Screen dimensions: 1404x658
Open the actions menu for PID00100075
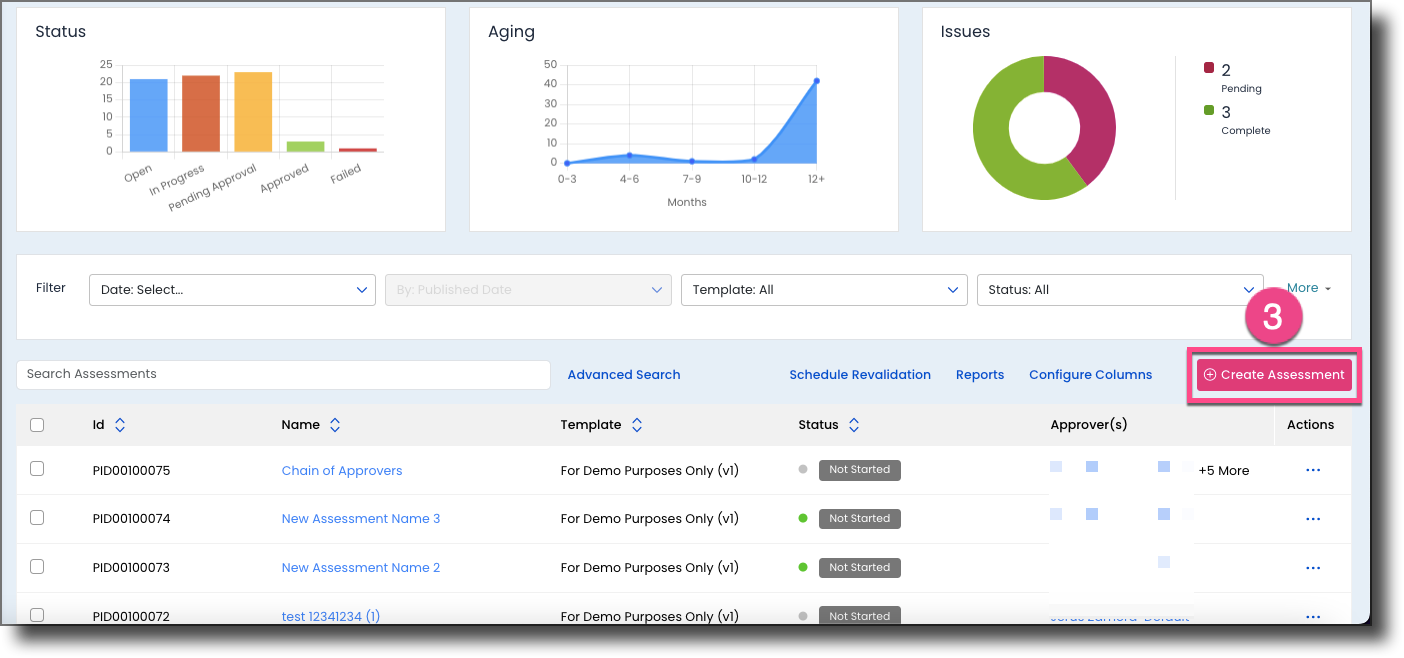point(1312,469)
